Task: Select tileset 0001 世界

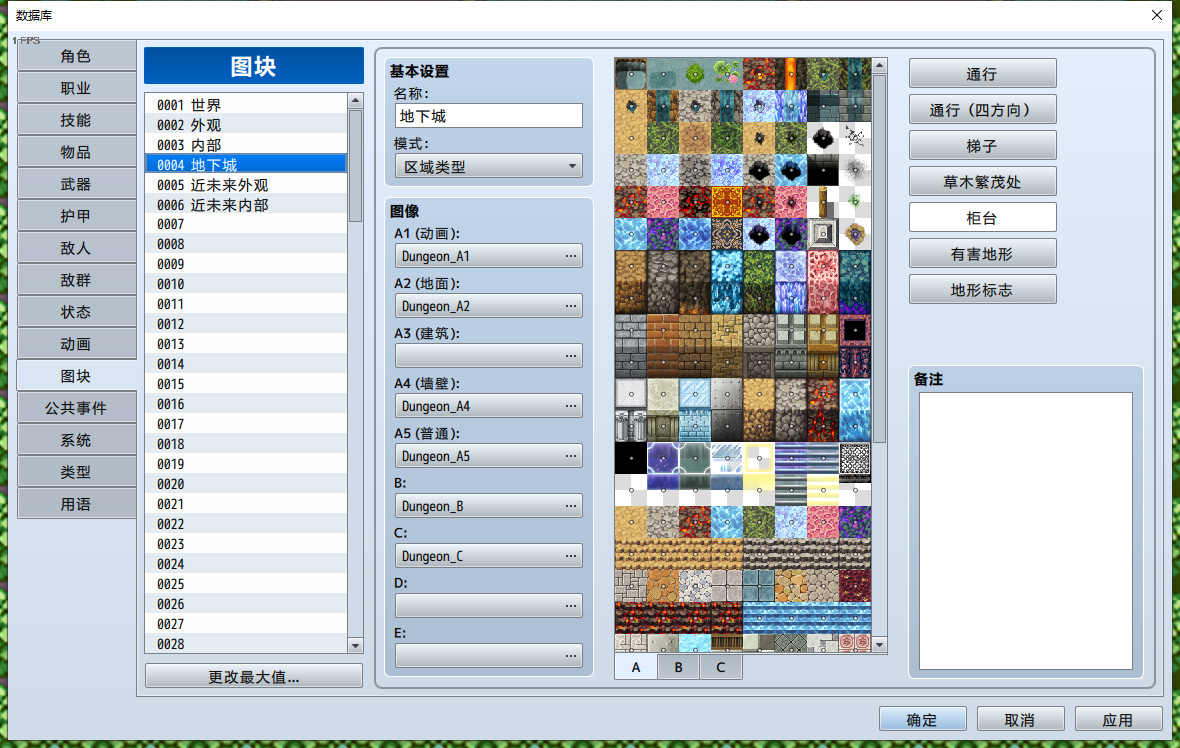Action: tap(245, 105)
